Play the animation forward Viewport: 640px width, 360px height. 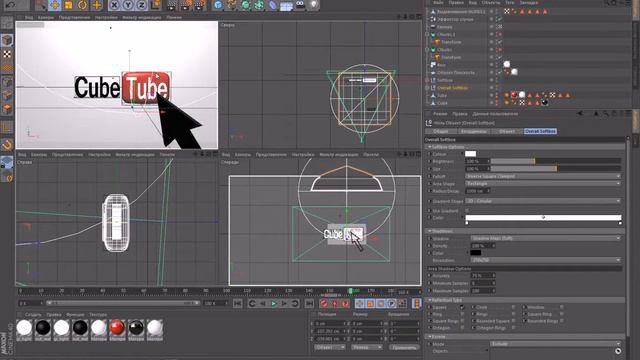pos(273,304)
